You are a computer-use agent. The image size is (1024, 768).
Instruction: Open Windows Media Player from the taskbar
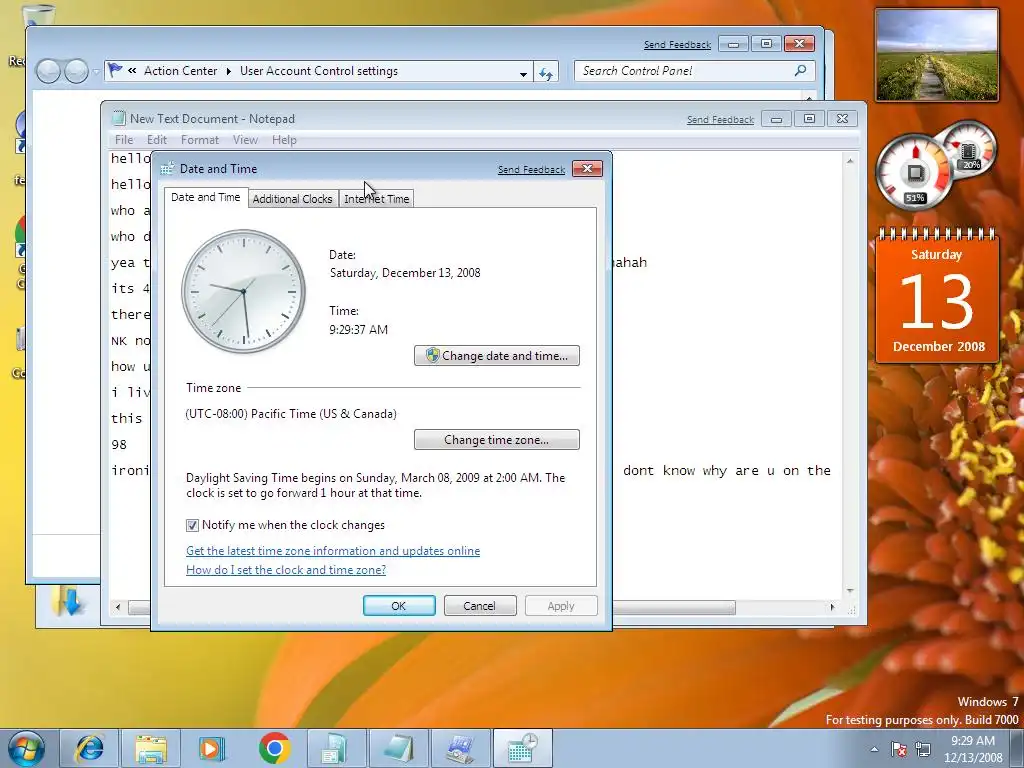click(212, 748)
